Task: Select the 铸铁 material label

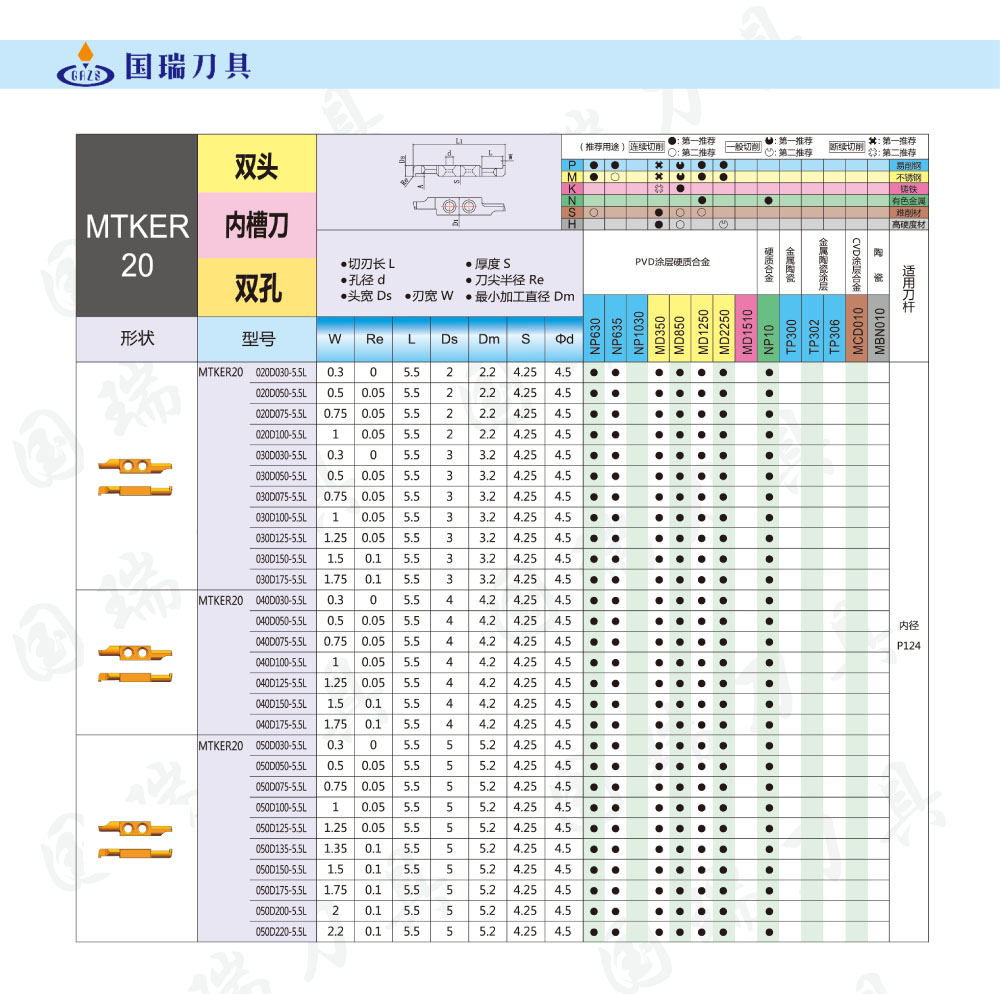Action: click(909, 189)
